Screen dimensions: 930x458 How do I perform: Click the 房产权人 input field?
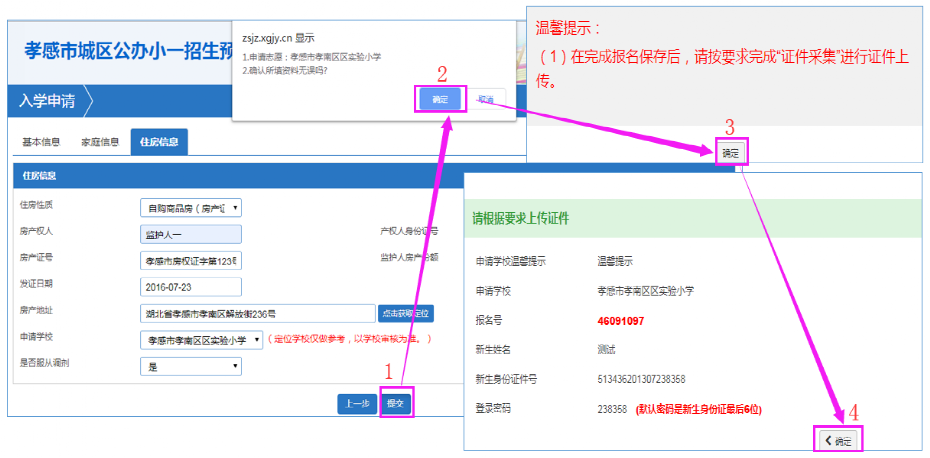(191, 234)
